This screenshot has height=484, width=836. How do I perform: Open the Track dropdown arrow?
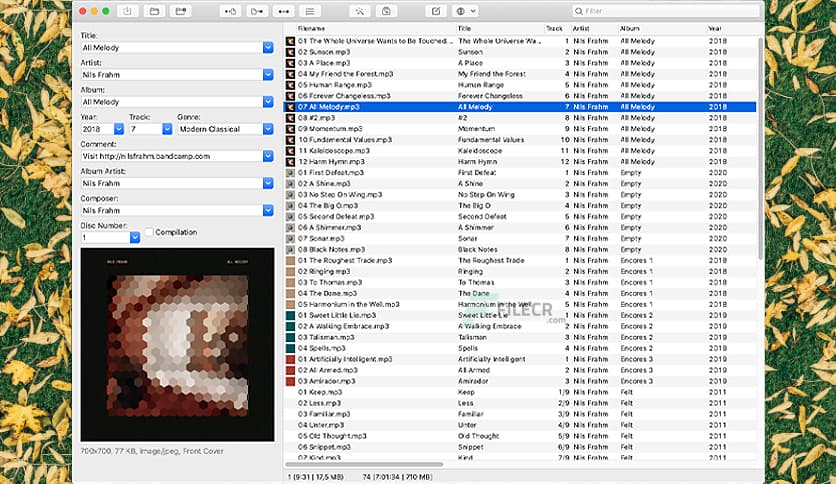(167, 129)
